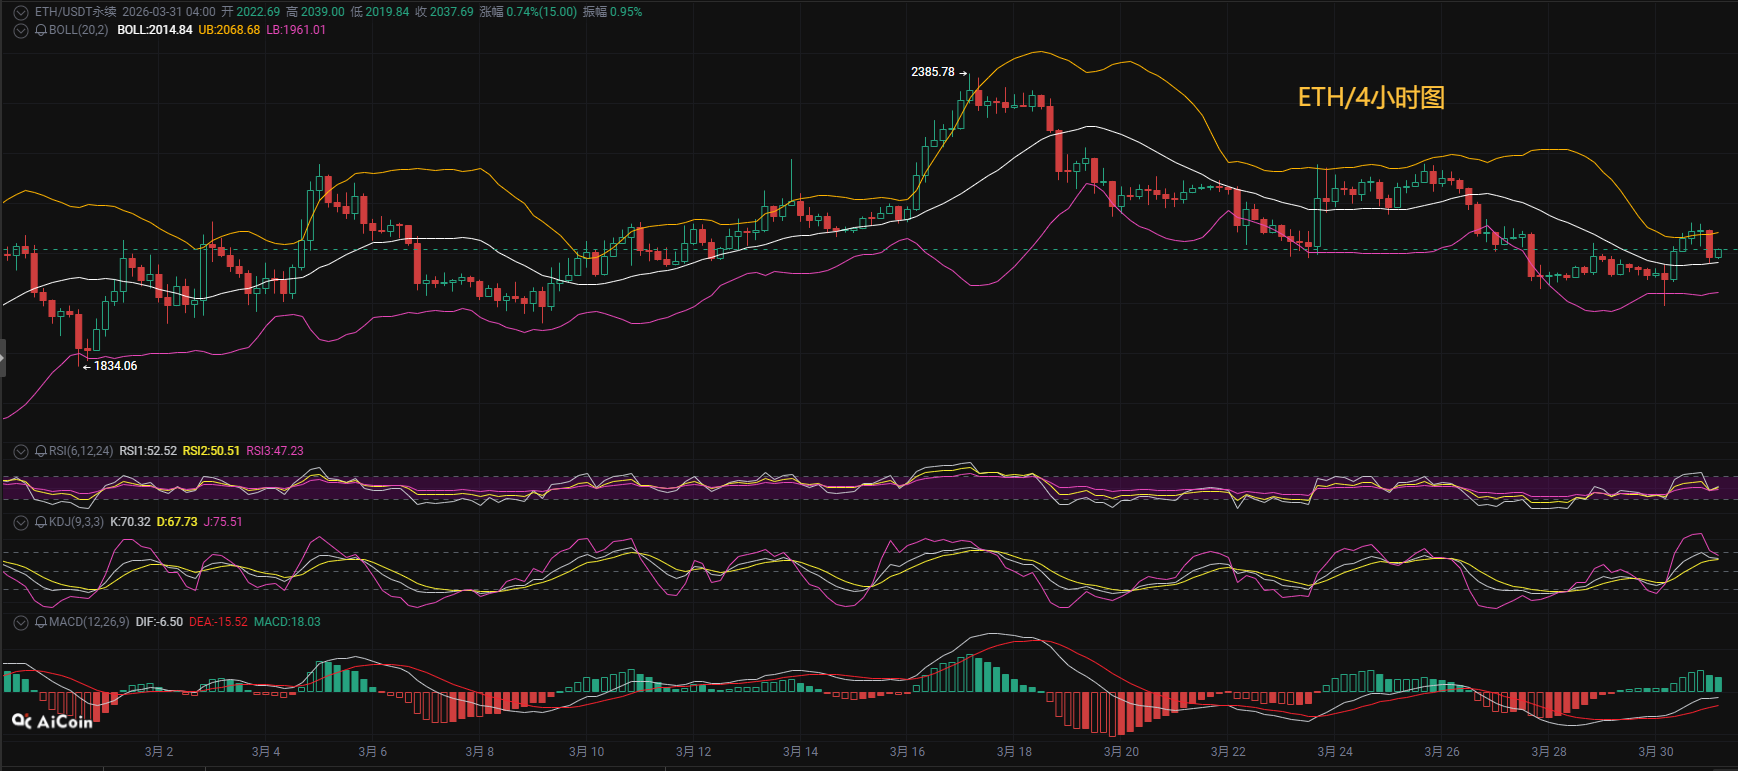Collapse the ETH/USDT main chart chevron
Image resolution: width=1738 pixels, height=771 pixels.
tap(20, 12)
